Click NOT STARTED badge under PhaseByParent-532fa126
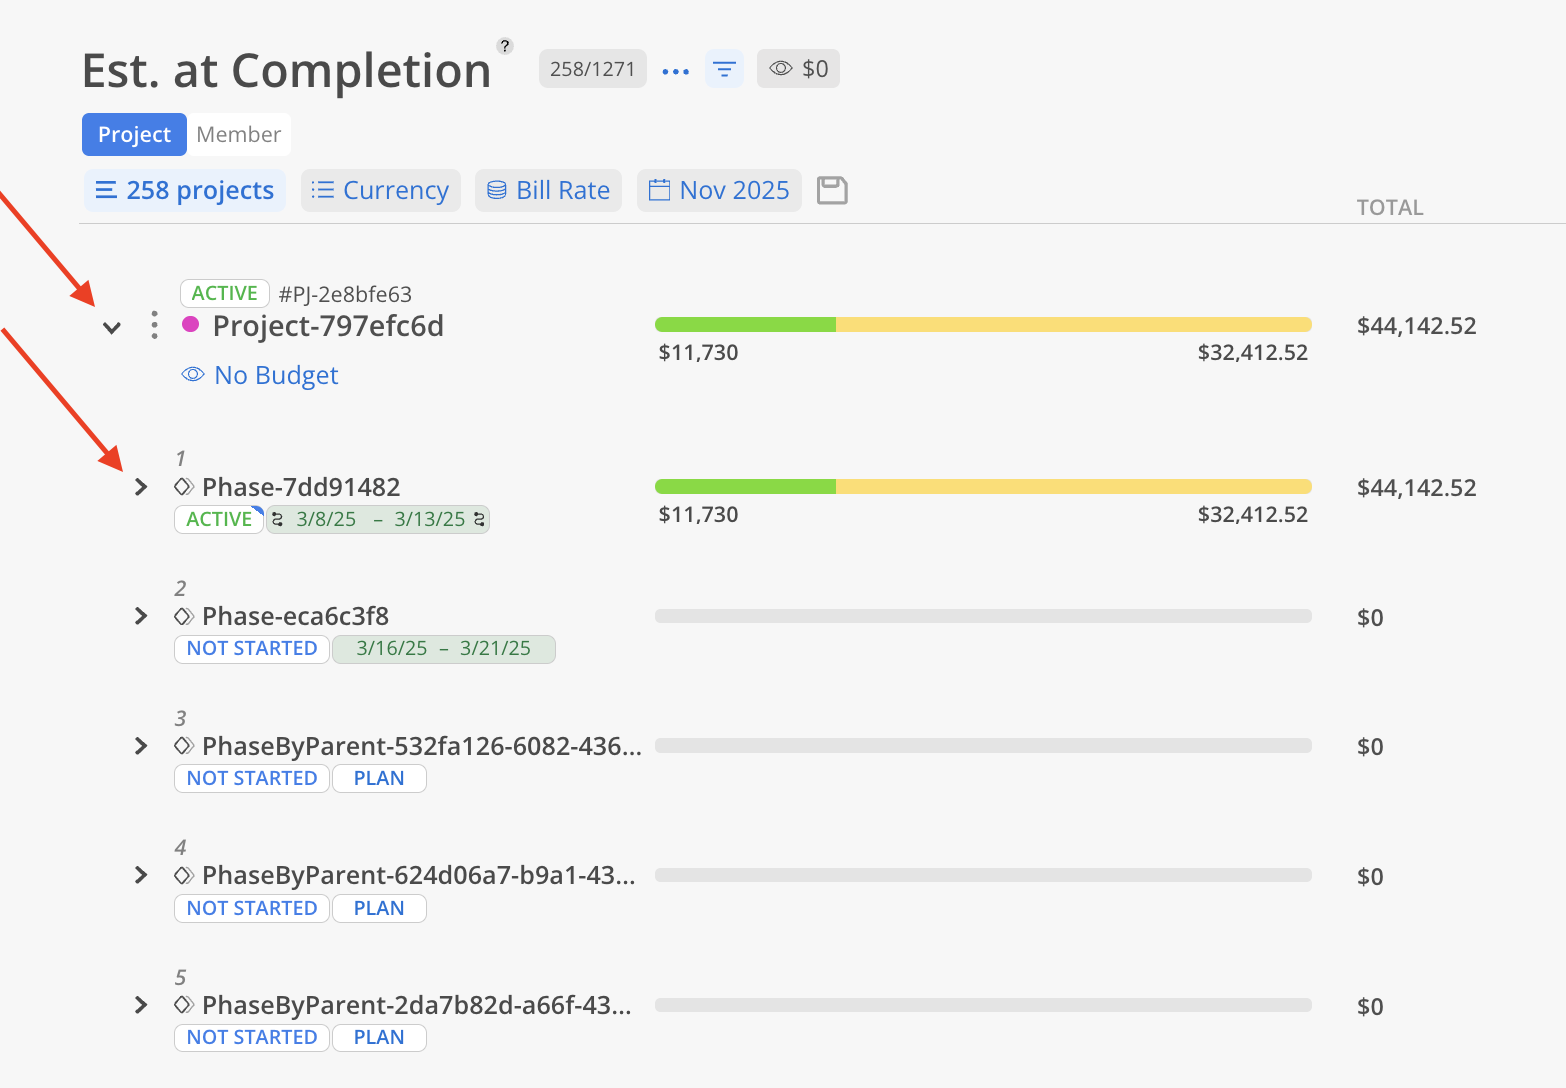Image resolution: width=1566 pixels, height=1088 pixels. pos(252,779)
